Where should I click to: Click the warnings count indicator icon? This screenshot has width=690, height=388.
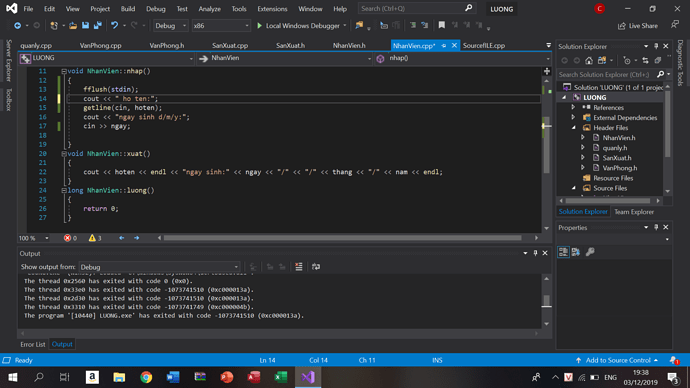pyautogui.click(x=92, y=238)
